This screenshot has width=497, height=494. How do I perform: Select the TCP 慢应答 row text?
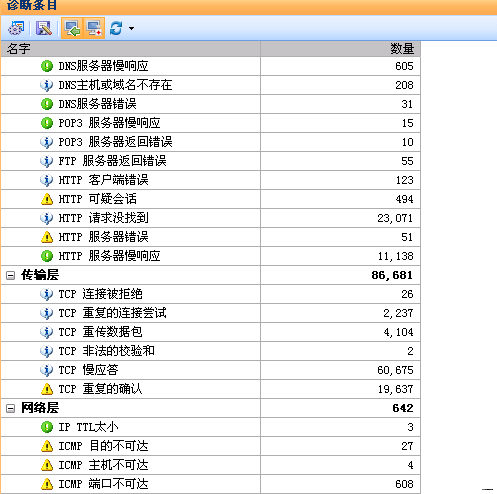pyautogui.click(x=88, y=370)
